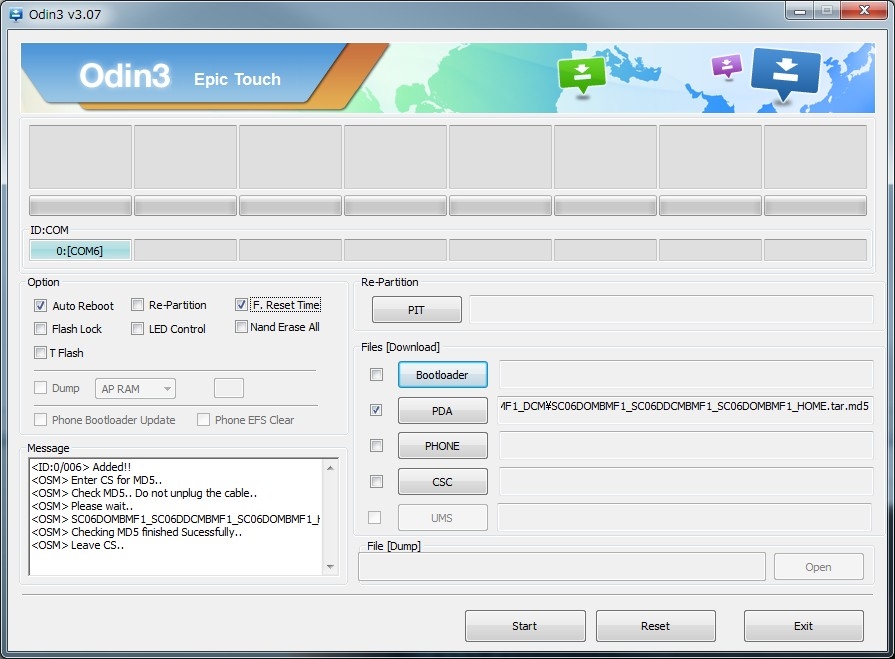Click the first progress bar slot
Image resolution: width=895 pixels, height=659 pixels.
(80, 205)
